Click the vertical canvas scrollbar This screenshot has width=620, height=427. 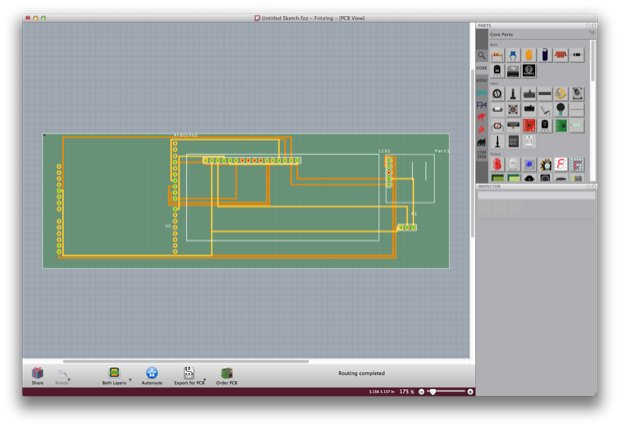(x=473, y=153)
